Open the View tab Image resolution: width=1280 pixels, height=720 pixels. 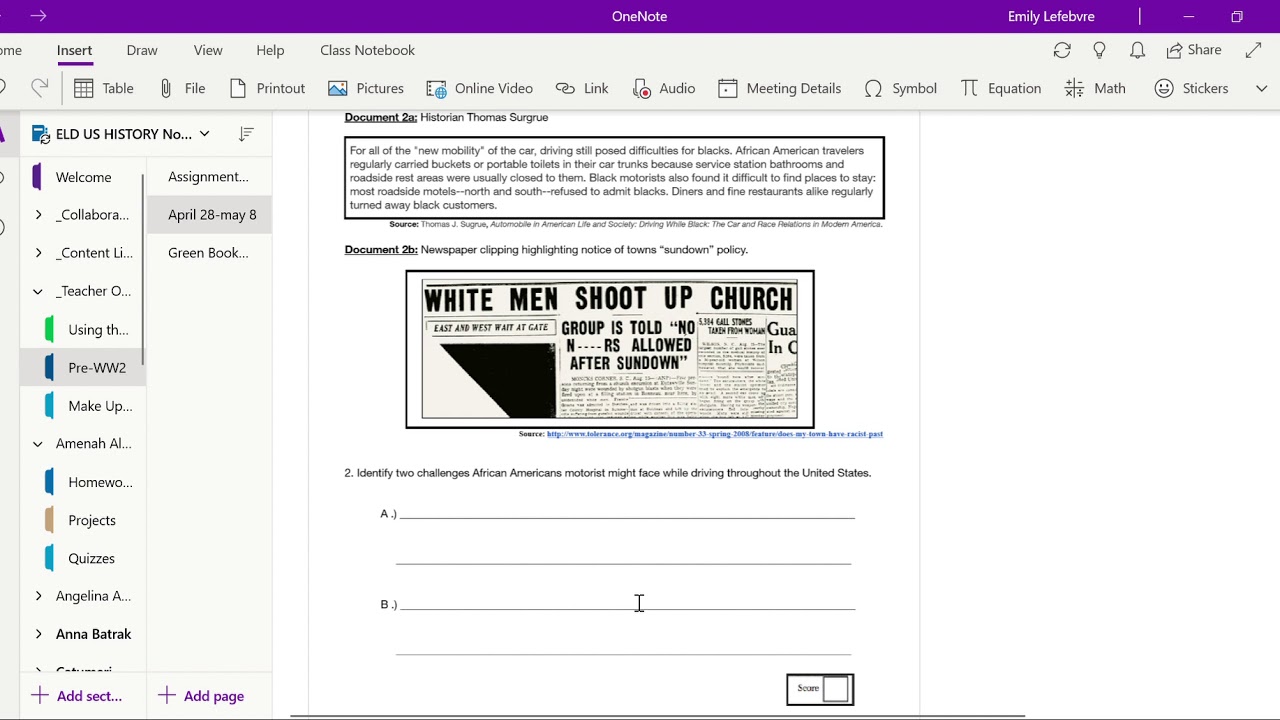click(x=208, y=50)
